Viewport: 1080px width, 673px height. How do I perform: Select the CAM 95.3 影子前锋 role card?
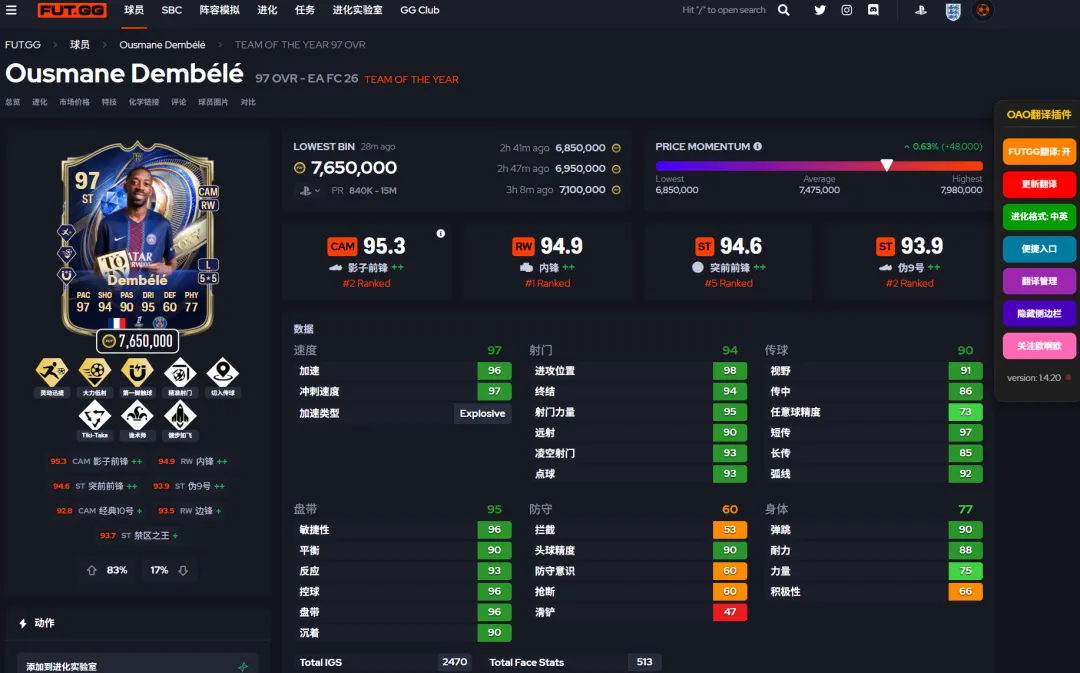pos(366,262)
